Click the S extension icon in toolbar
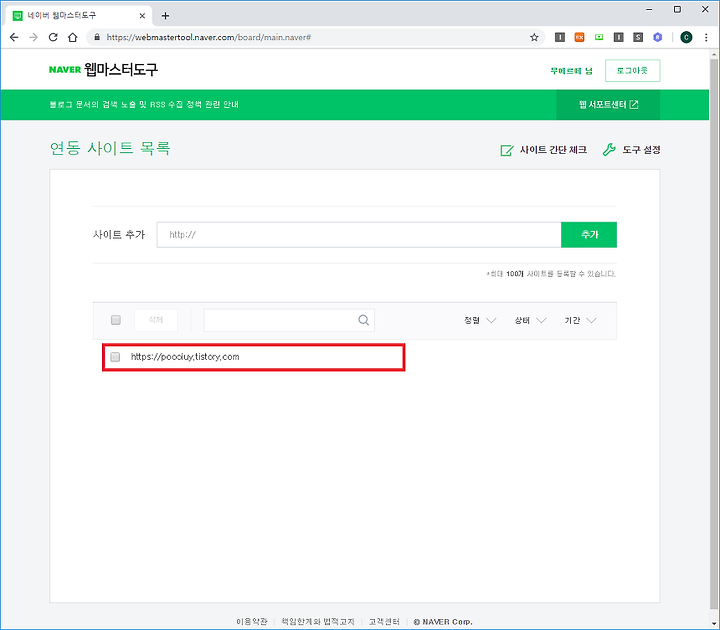Image resolution: width=720 pixels, height=630 pixels. tap(638, 37)
